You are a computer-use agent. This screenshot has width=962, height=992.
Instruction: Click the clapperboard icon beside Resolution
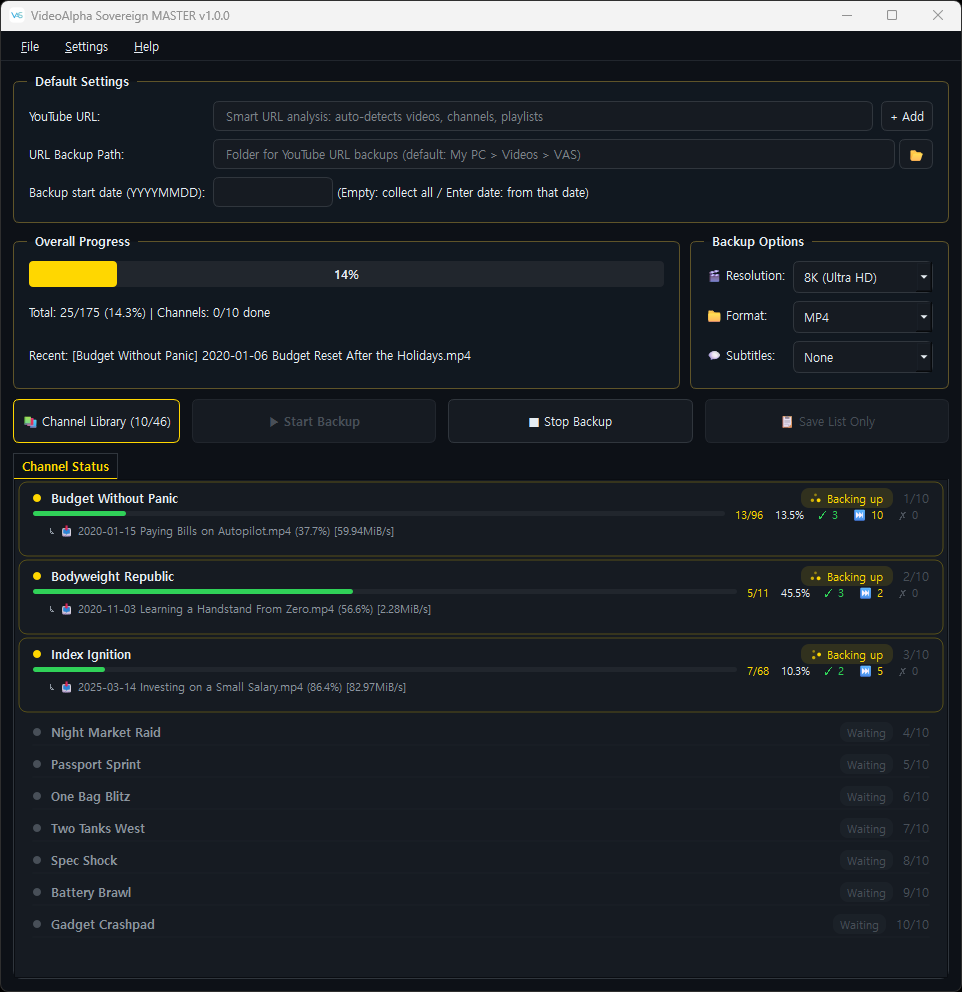pos(714,276)
